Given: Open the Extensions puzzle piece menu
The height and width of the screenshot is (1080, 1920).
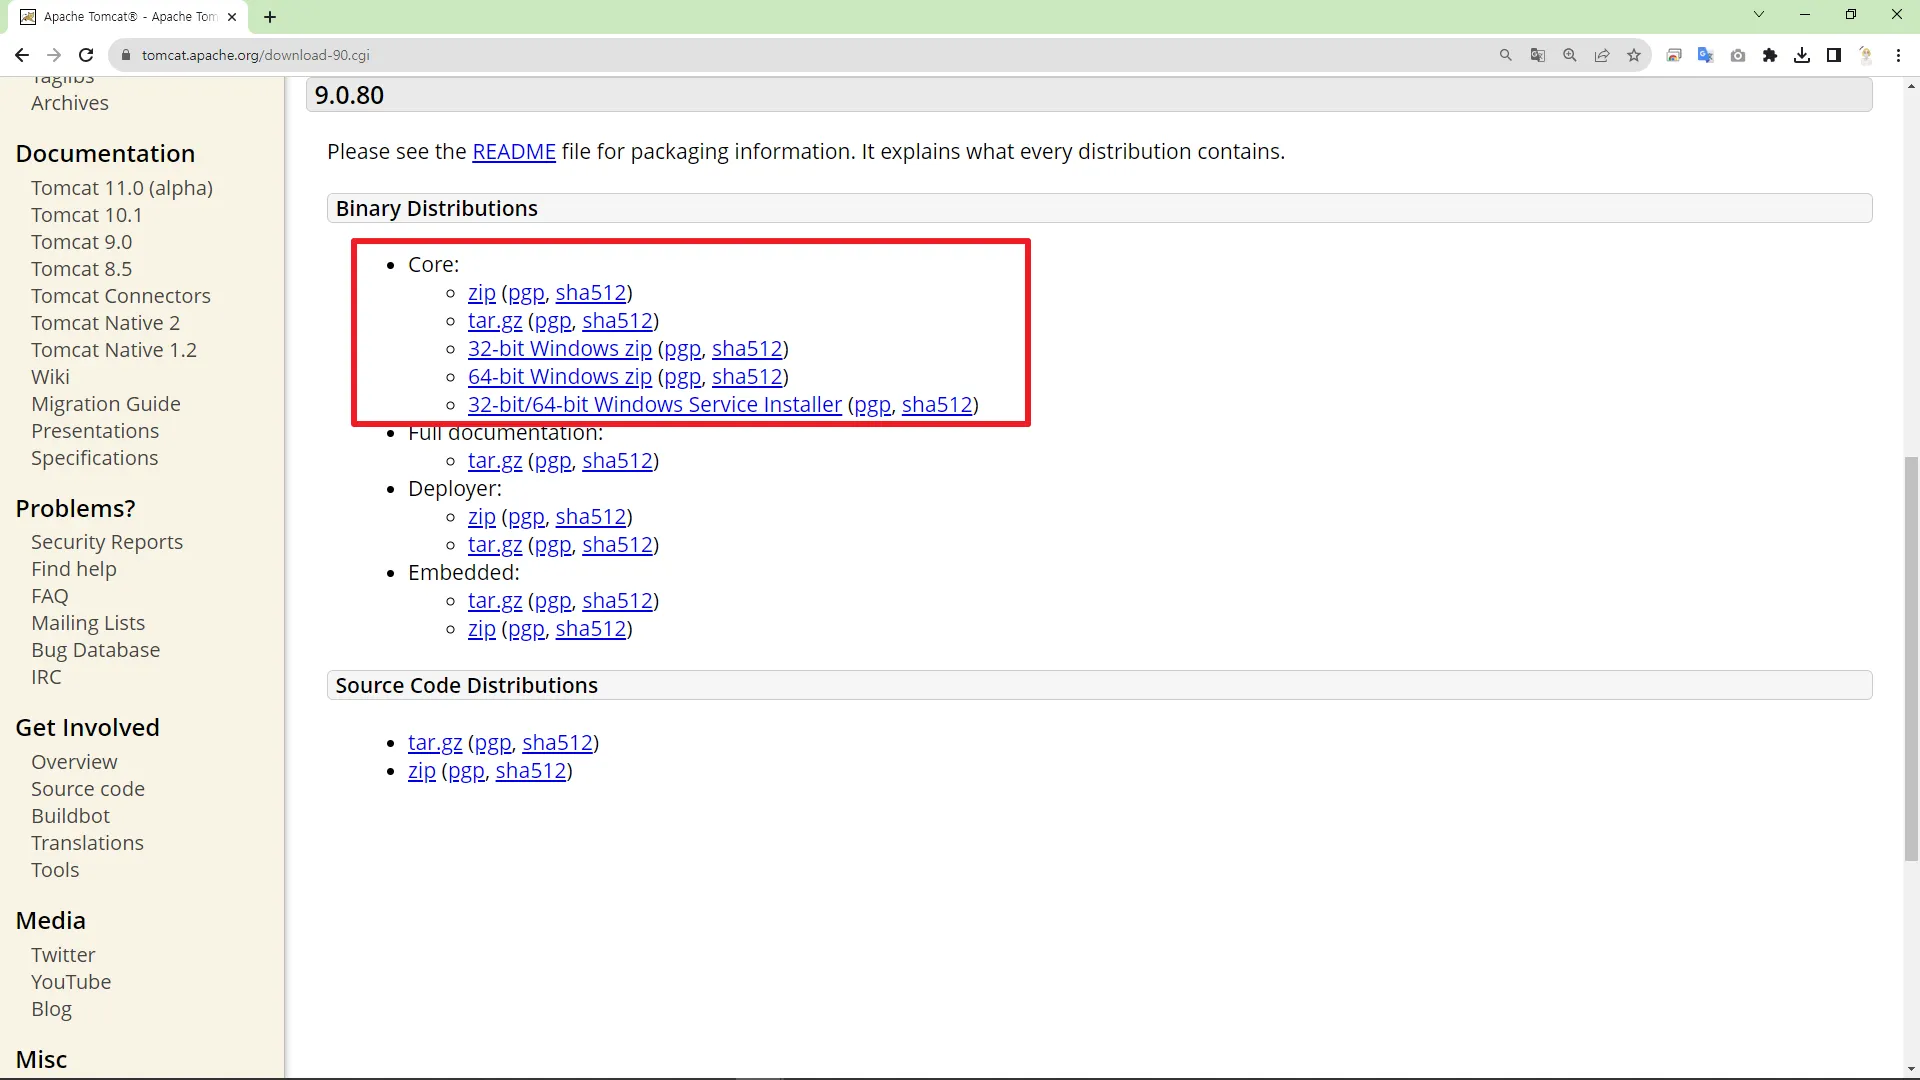Looking at the screenshot, I should (1770, 55).
